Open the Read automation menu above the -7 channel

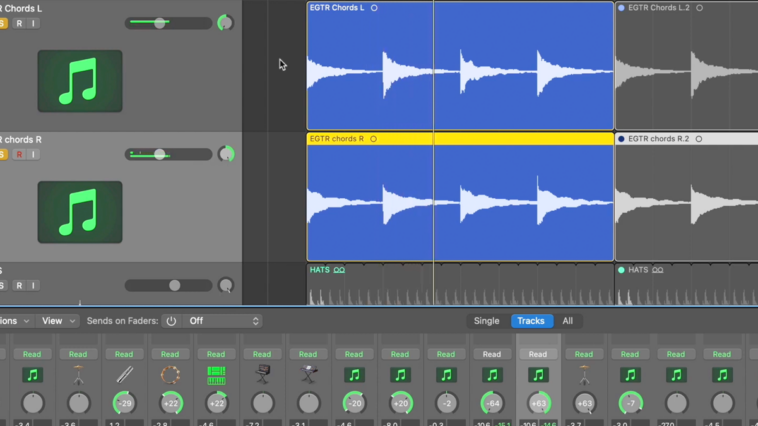pyautogui.click(x=629, y=354)
